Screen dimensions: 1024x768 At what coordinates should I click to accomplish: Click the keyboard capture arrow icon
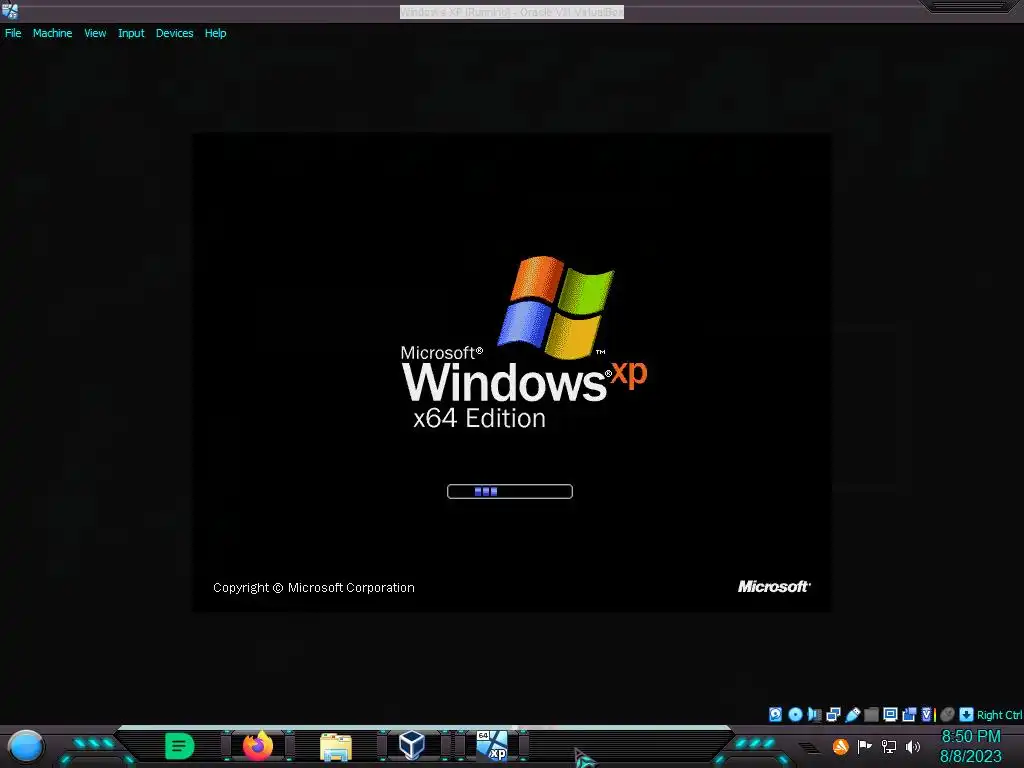pos(967,714)
